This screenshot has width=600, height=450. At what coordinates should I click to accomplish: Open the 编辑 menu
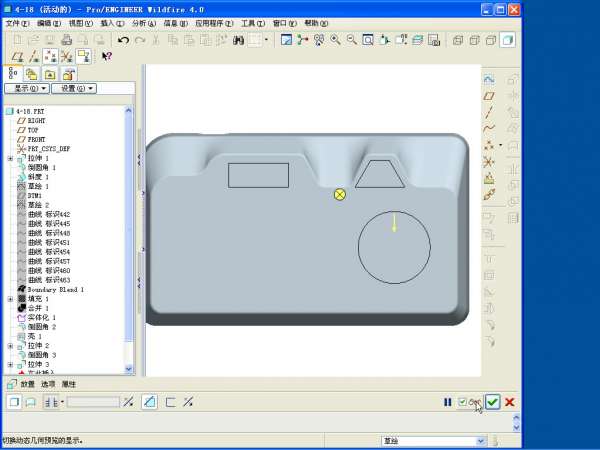pyautogui.click(x=49, y=23)
